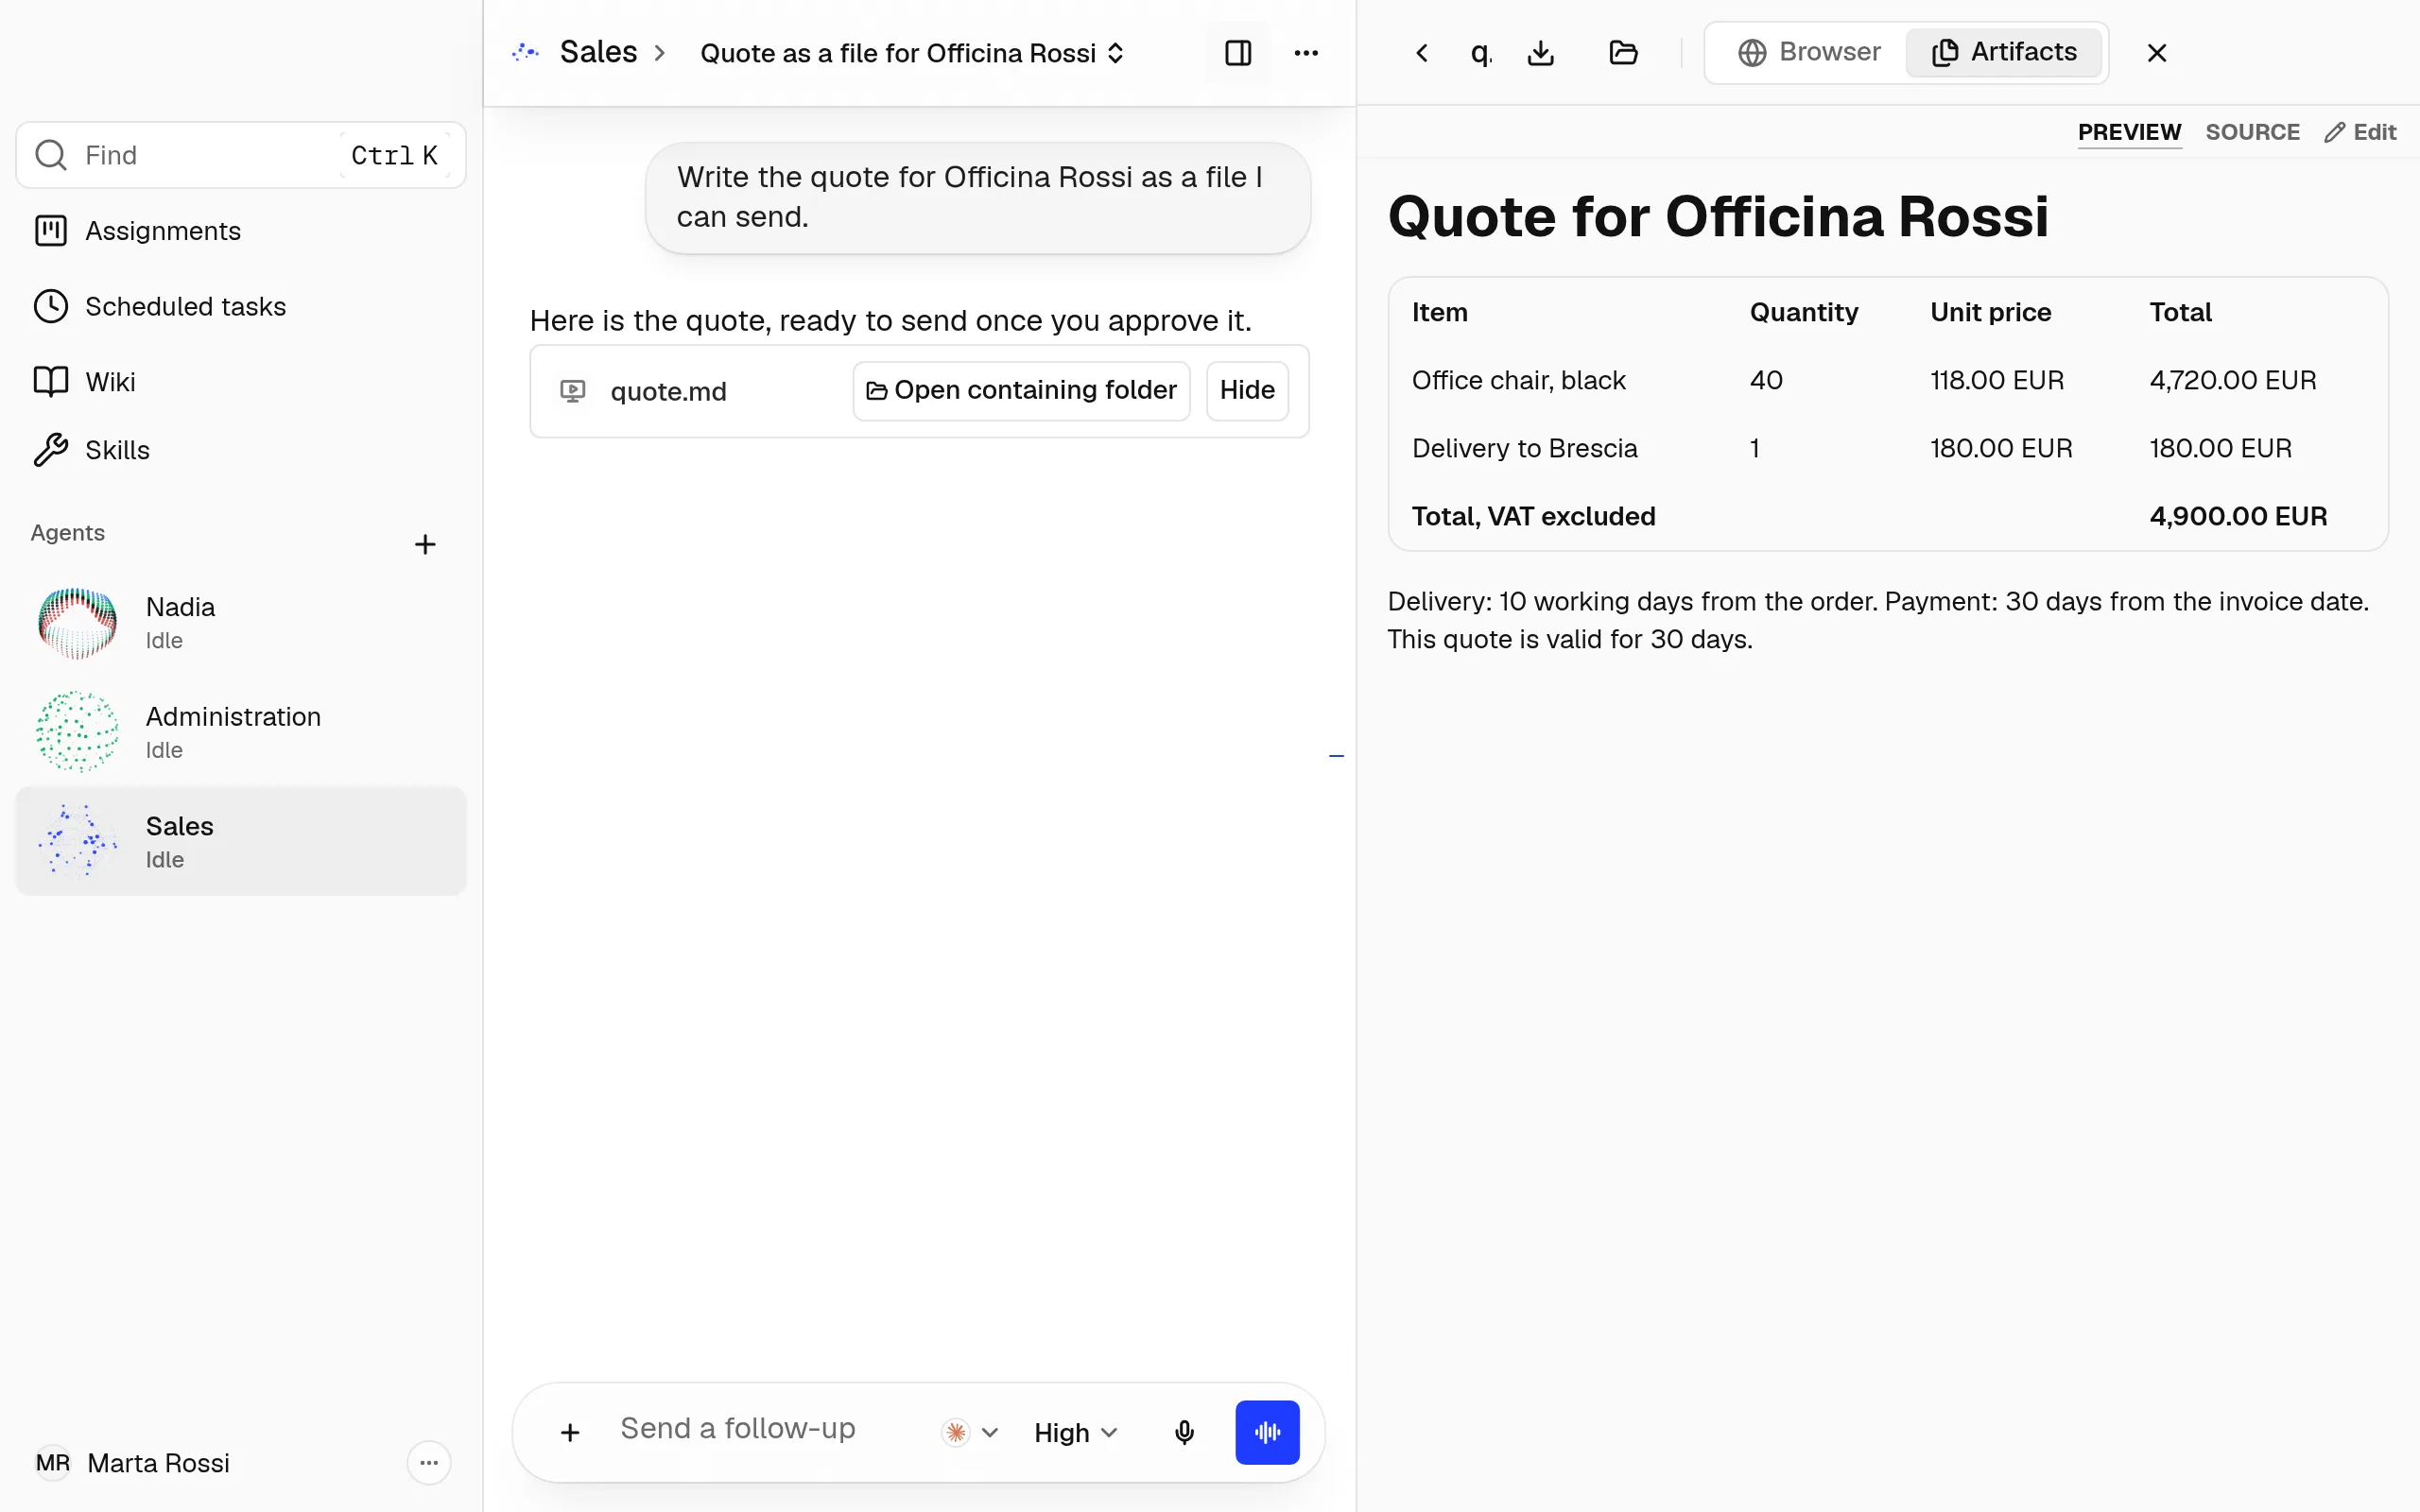This screenshot has width=2420, height=1512.
Task: Open Assignments from the sidebar
Action: [240, 231]
